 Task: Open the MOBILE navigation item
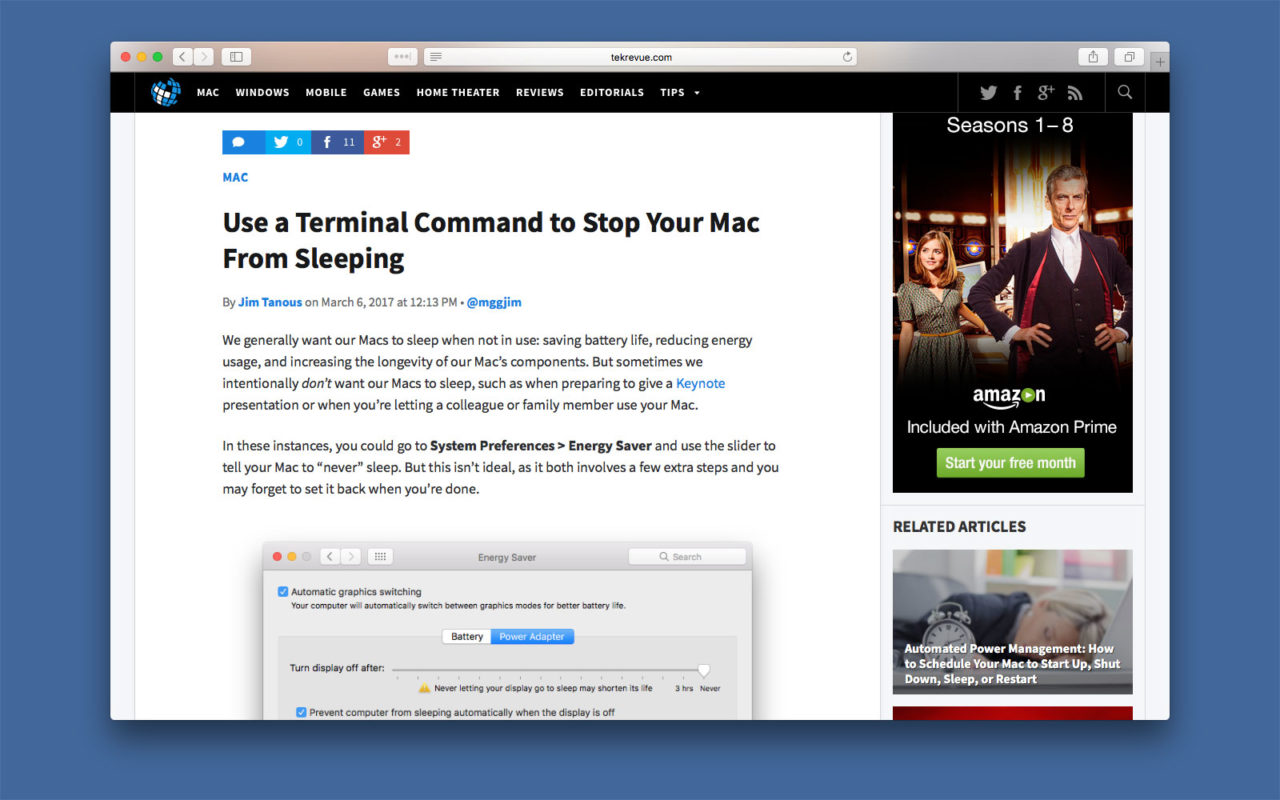(x=326, y=92)
